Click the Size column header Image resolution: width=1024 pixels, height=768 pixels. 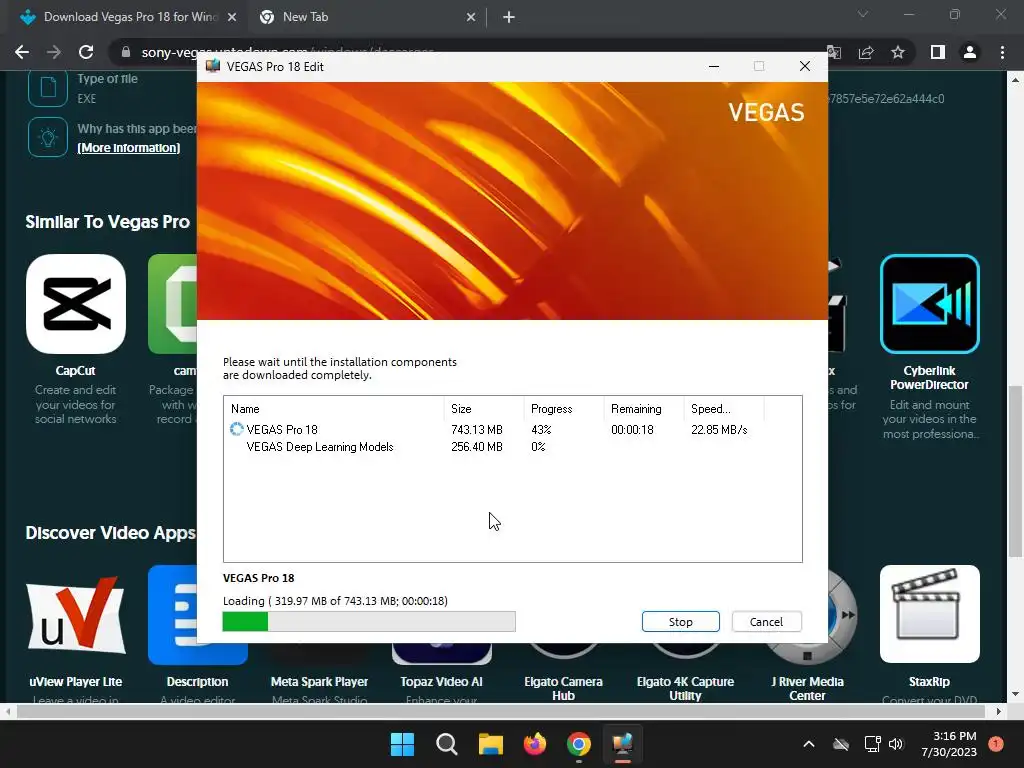tap(484, 409)
